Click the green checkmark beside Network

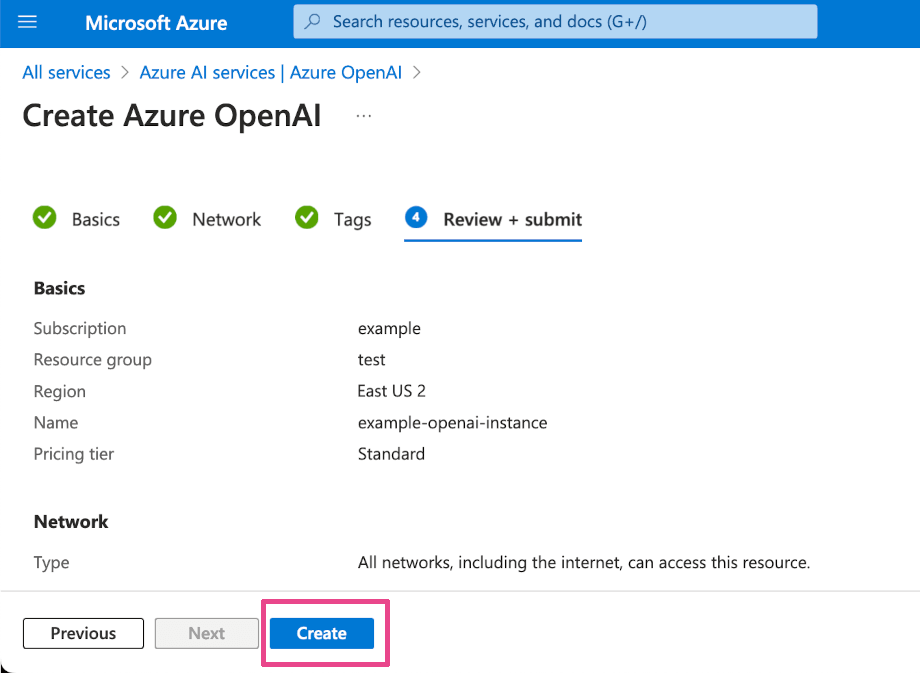[165, 218]
